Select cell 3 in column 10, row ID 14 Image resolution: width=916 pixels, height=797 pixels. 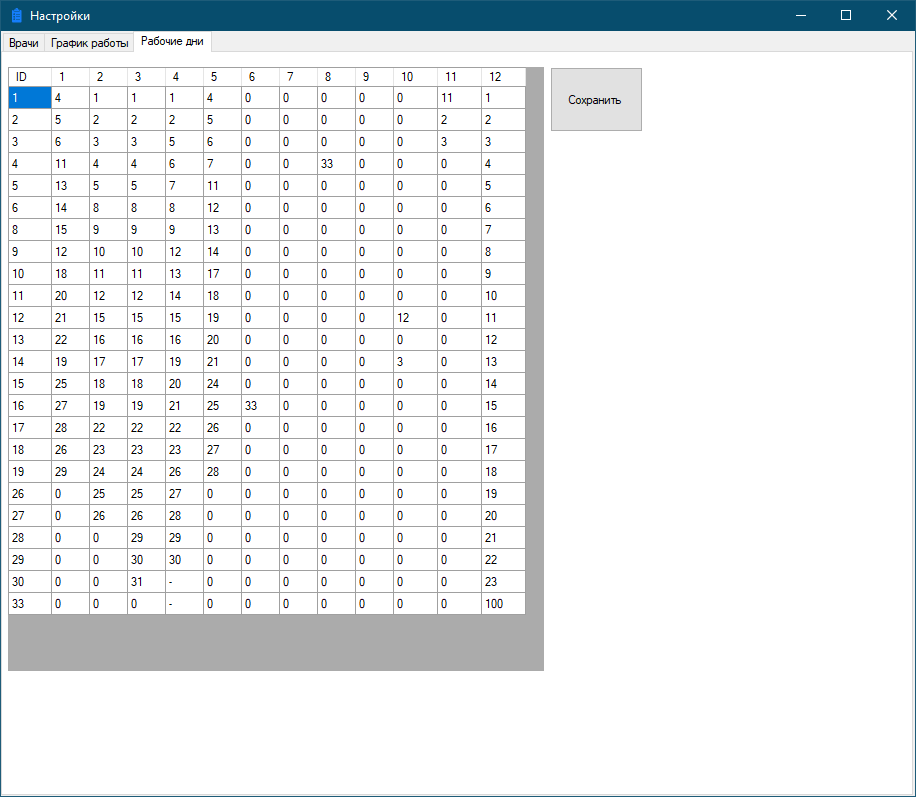415,362
